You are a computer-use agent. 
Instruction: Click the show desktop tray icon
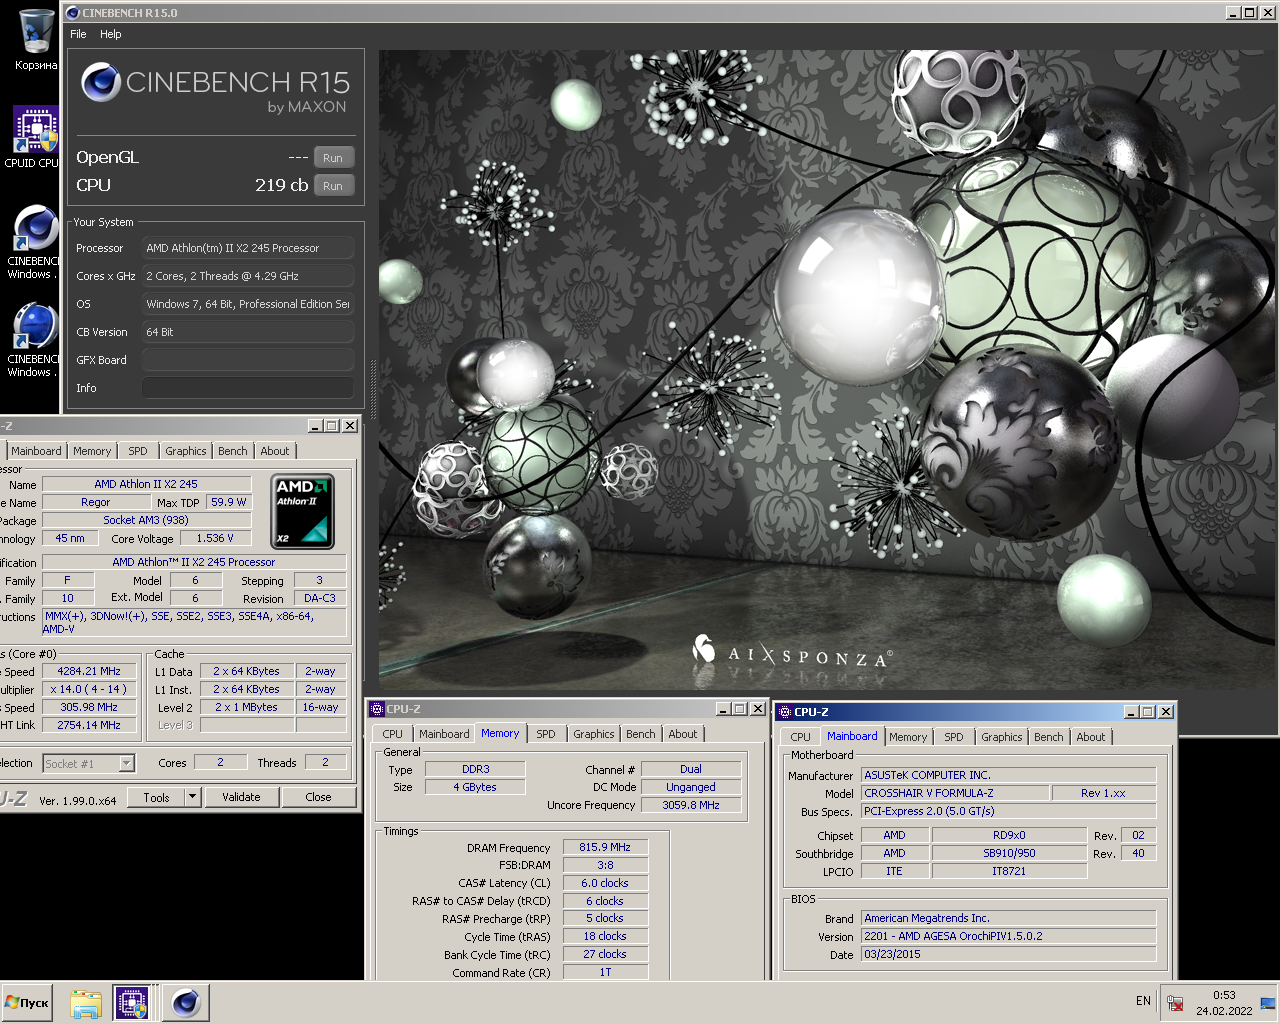[x=1267, y=1003]
